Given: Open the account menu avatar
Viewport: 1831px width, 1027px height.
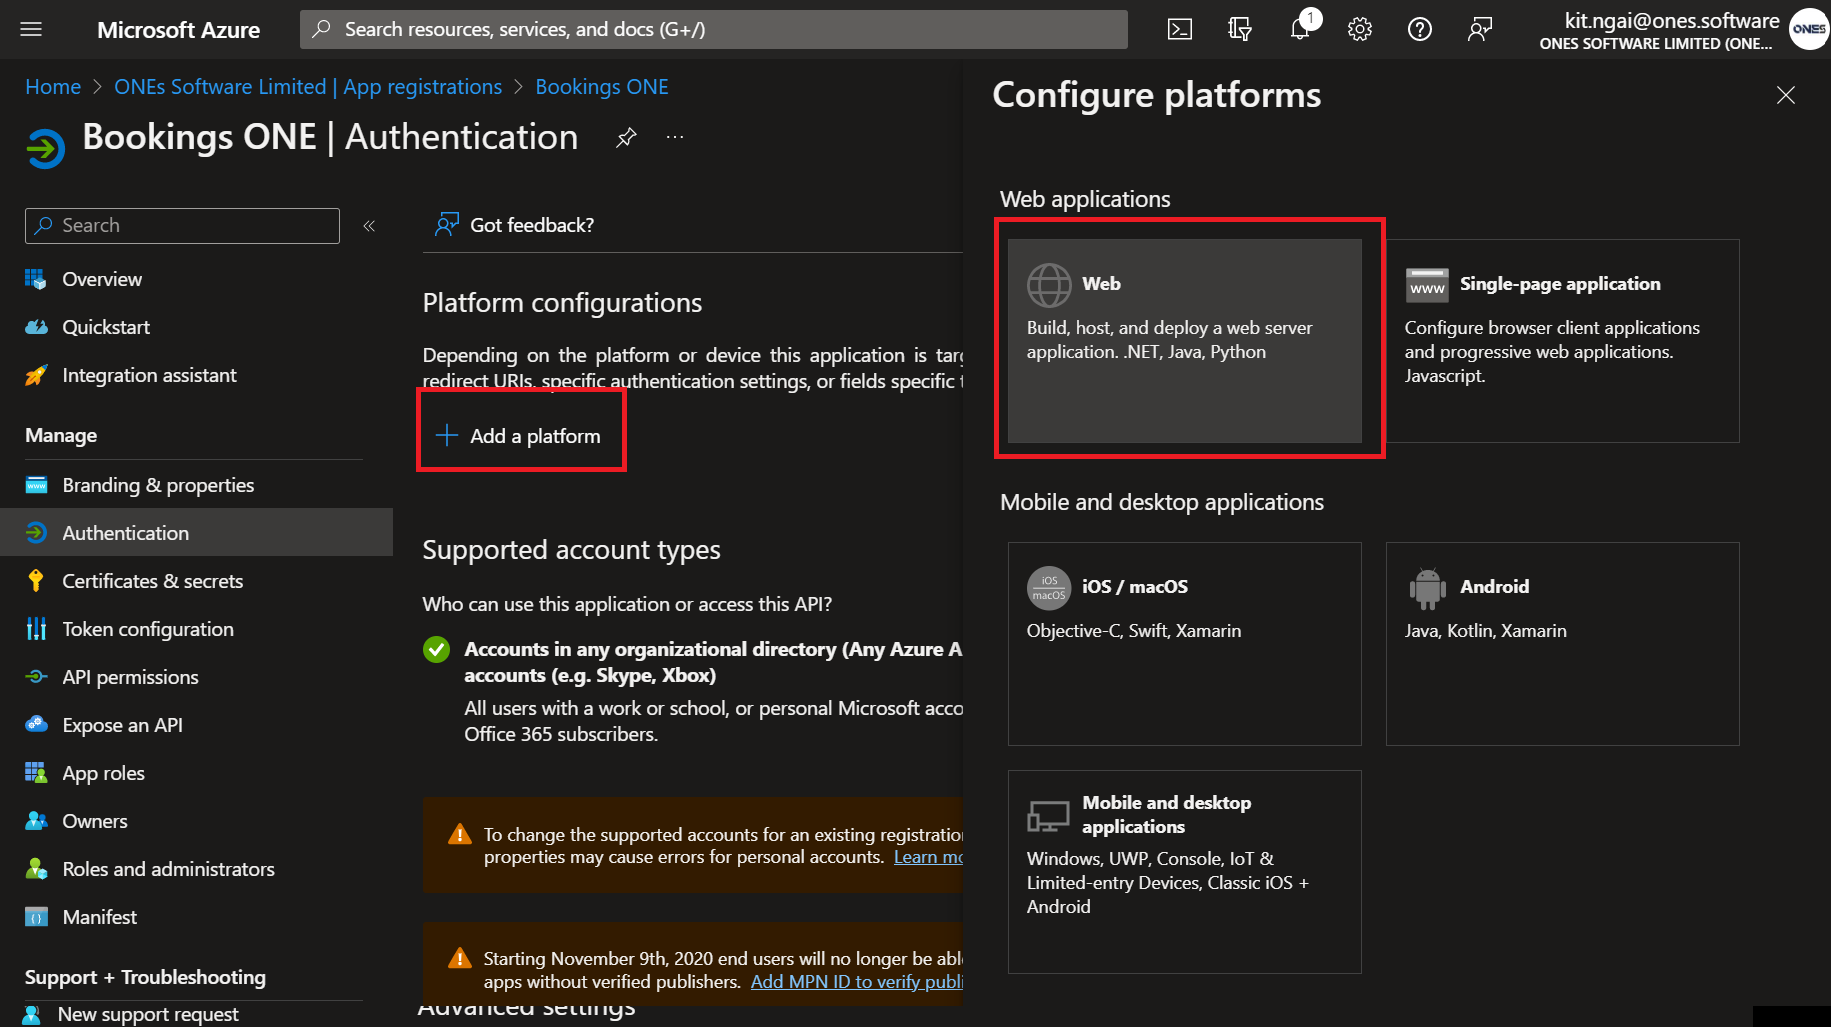Looking at the screenshot, I should 1808,29.
